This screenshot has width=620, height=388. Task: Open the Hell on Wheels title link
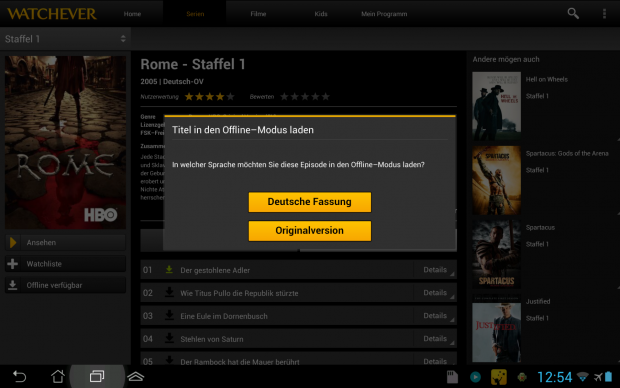546,79
